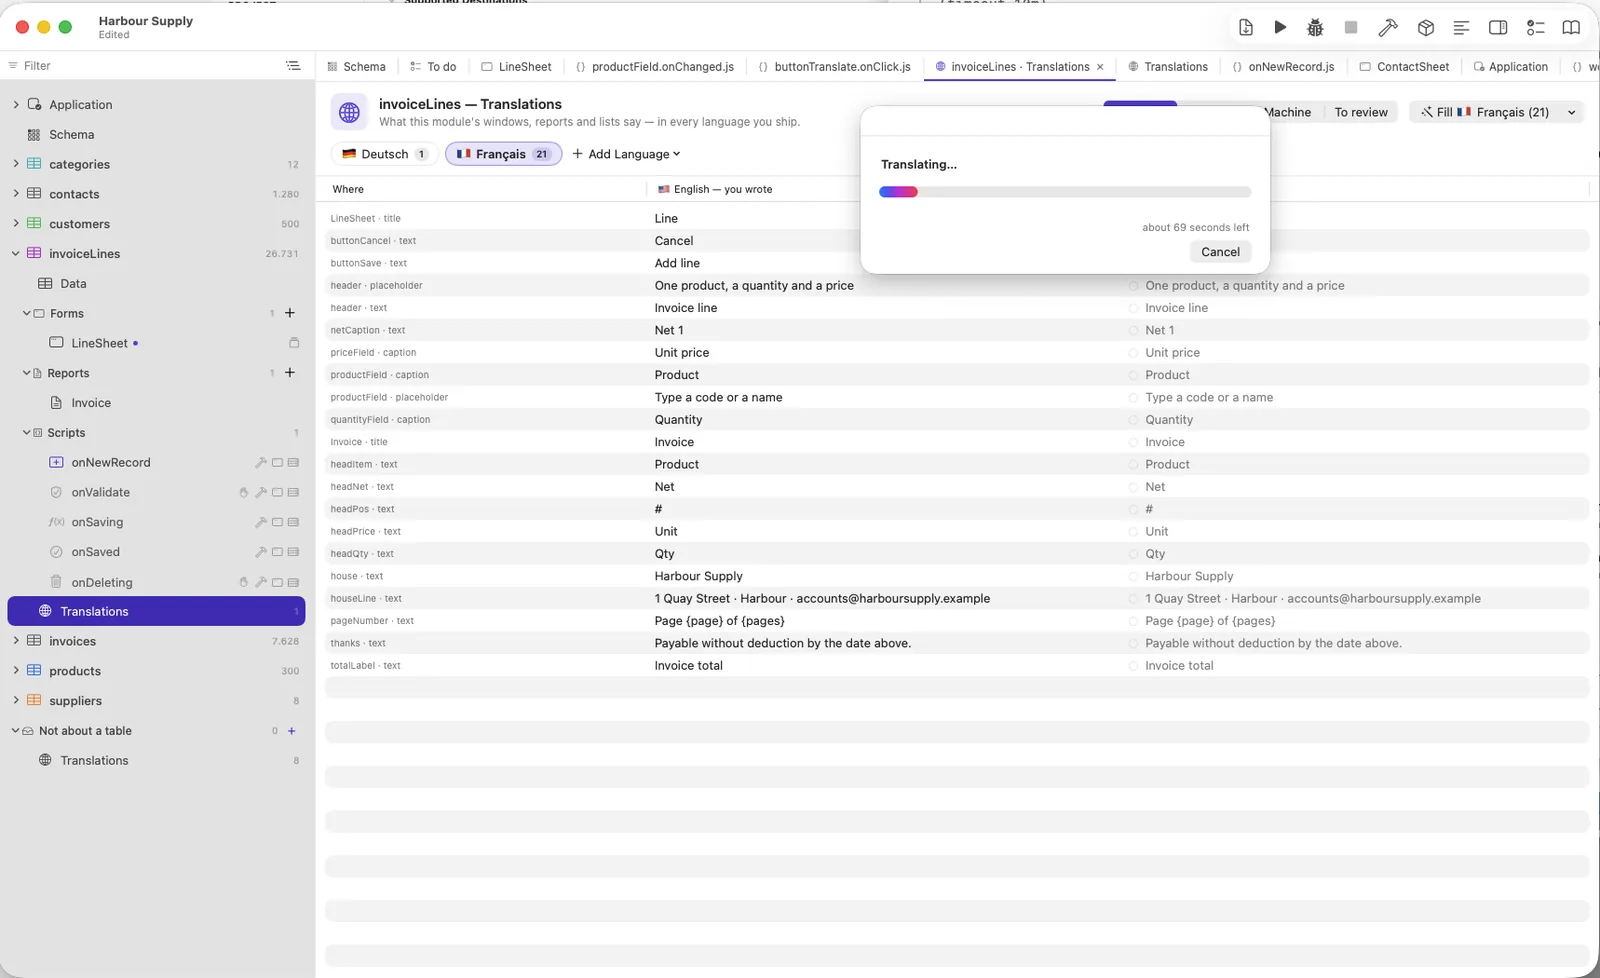Screen dimensions: 1600x978
Task: Click the hammer icon on onDeleting row
Action: tap(261, 582)
